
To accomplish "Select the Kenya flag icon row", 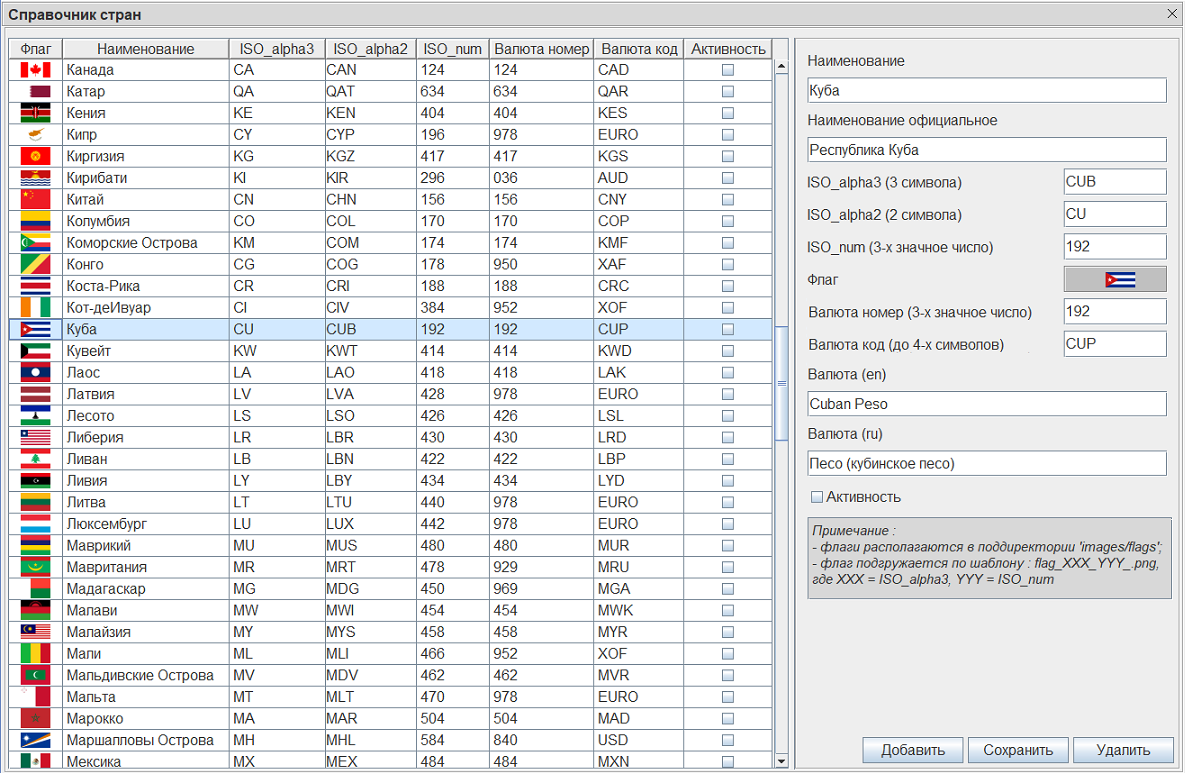I will point(35,113).
